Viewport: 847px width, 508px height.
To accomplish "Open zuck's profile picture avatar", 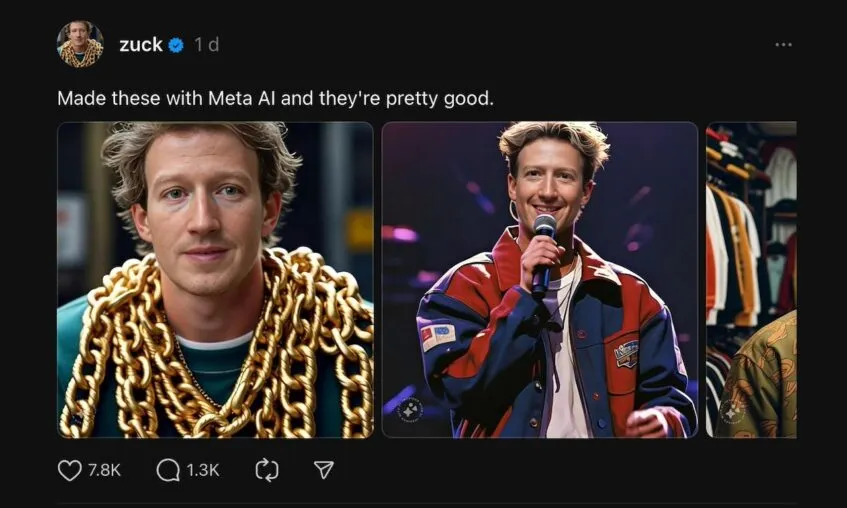I will click(x=80, y=45).
